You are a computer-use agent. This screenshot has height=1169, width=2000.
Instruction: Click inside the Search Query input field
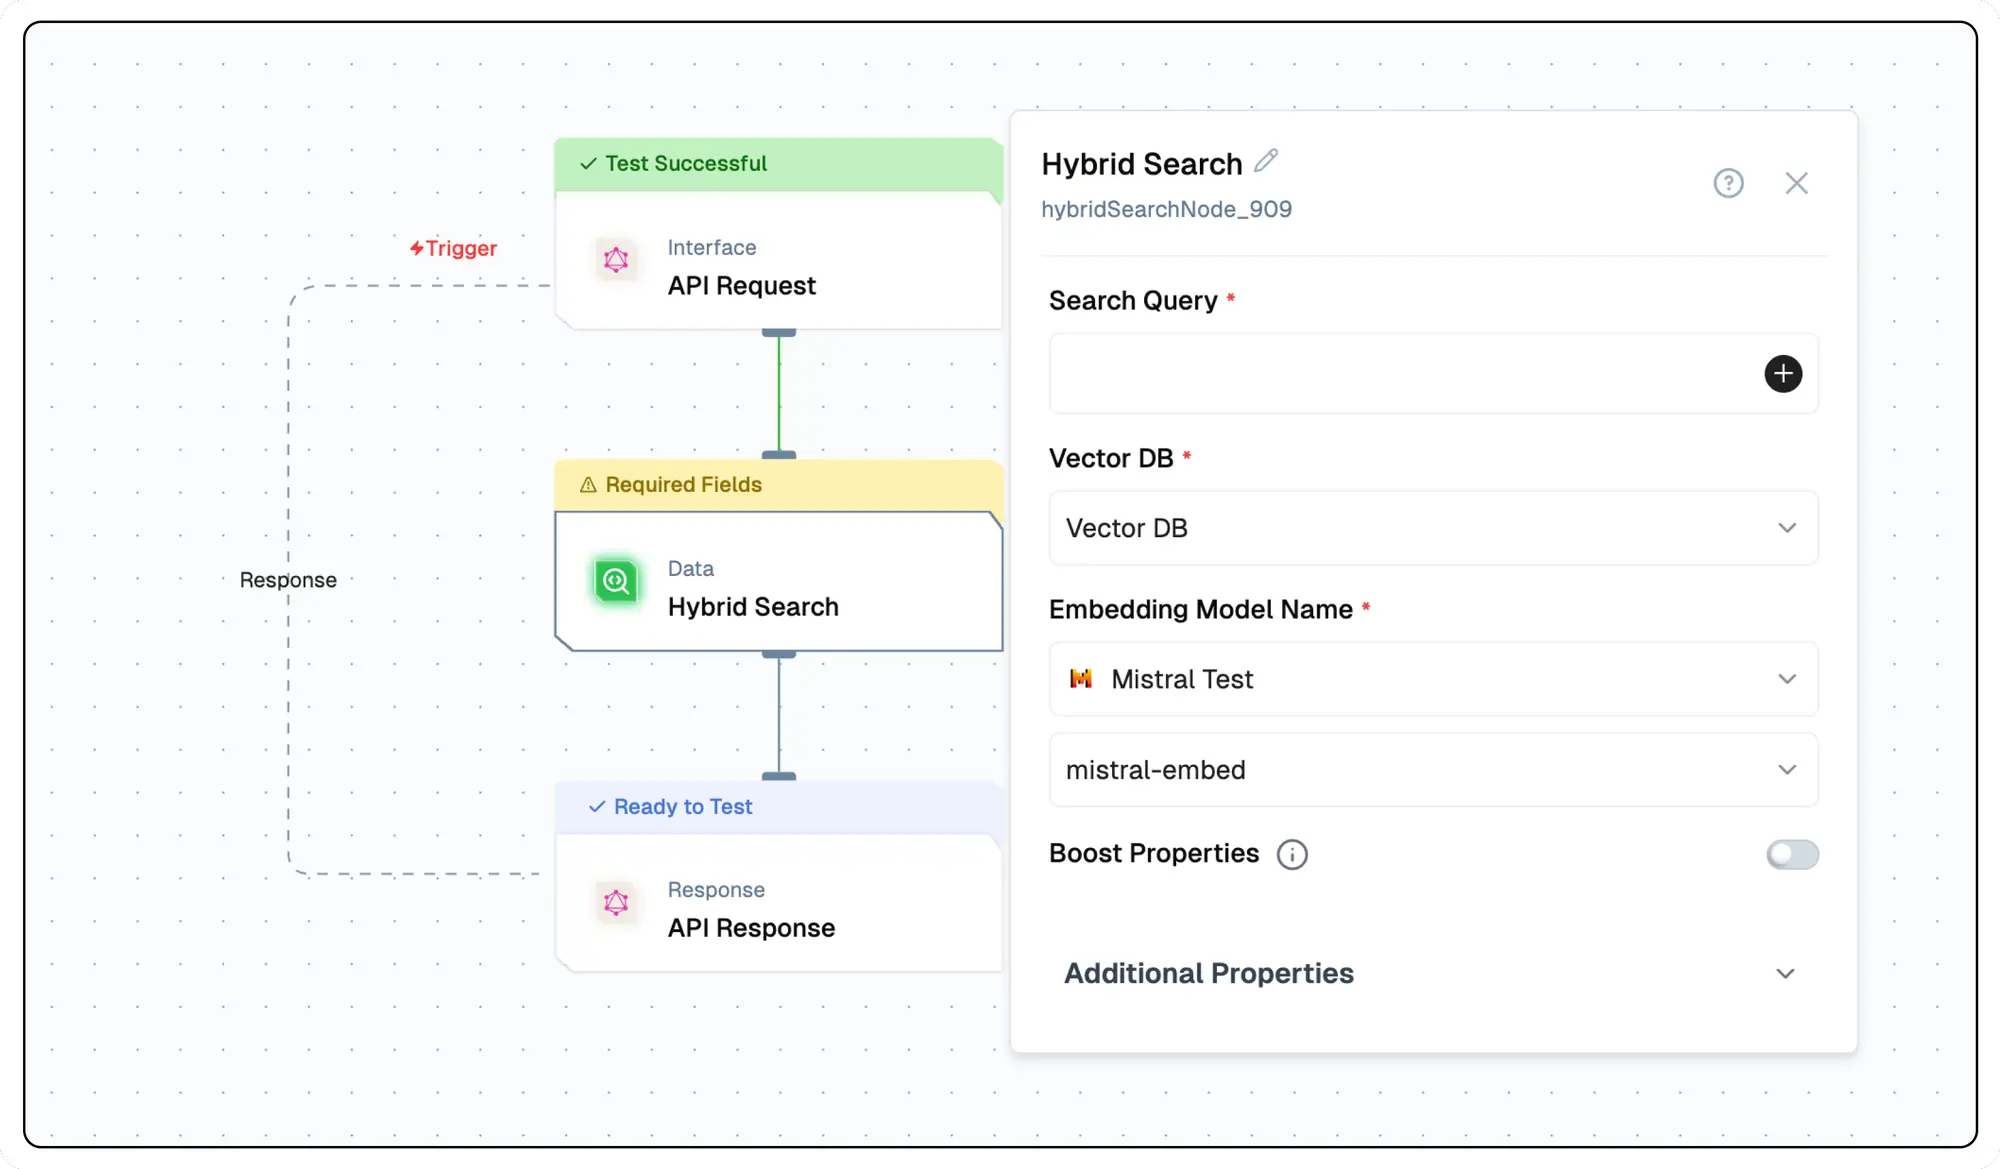(x=1400, y=373)
